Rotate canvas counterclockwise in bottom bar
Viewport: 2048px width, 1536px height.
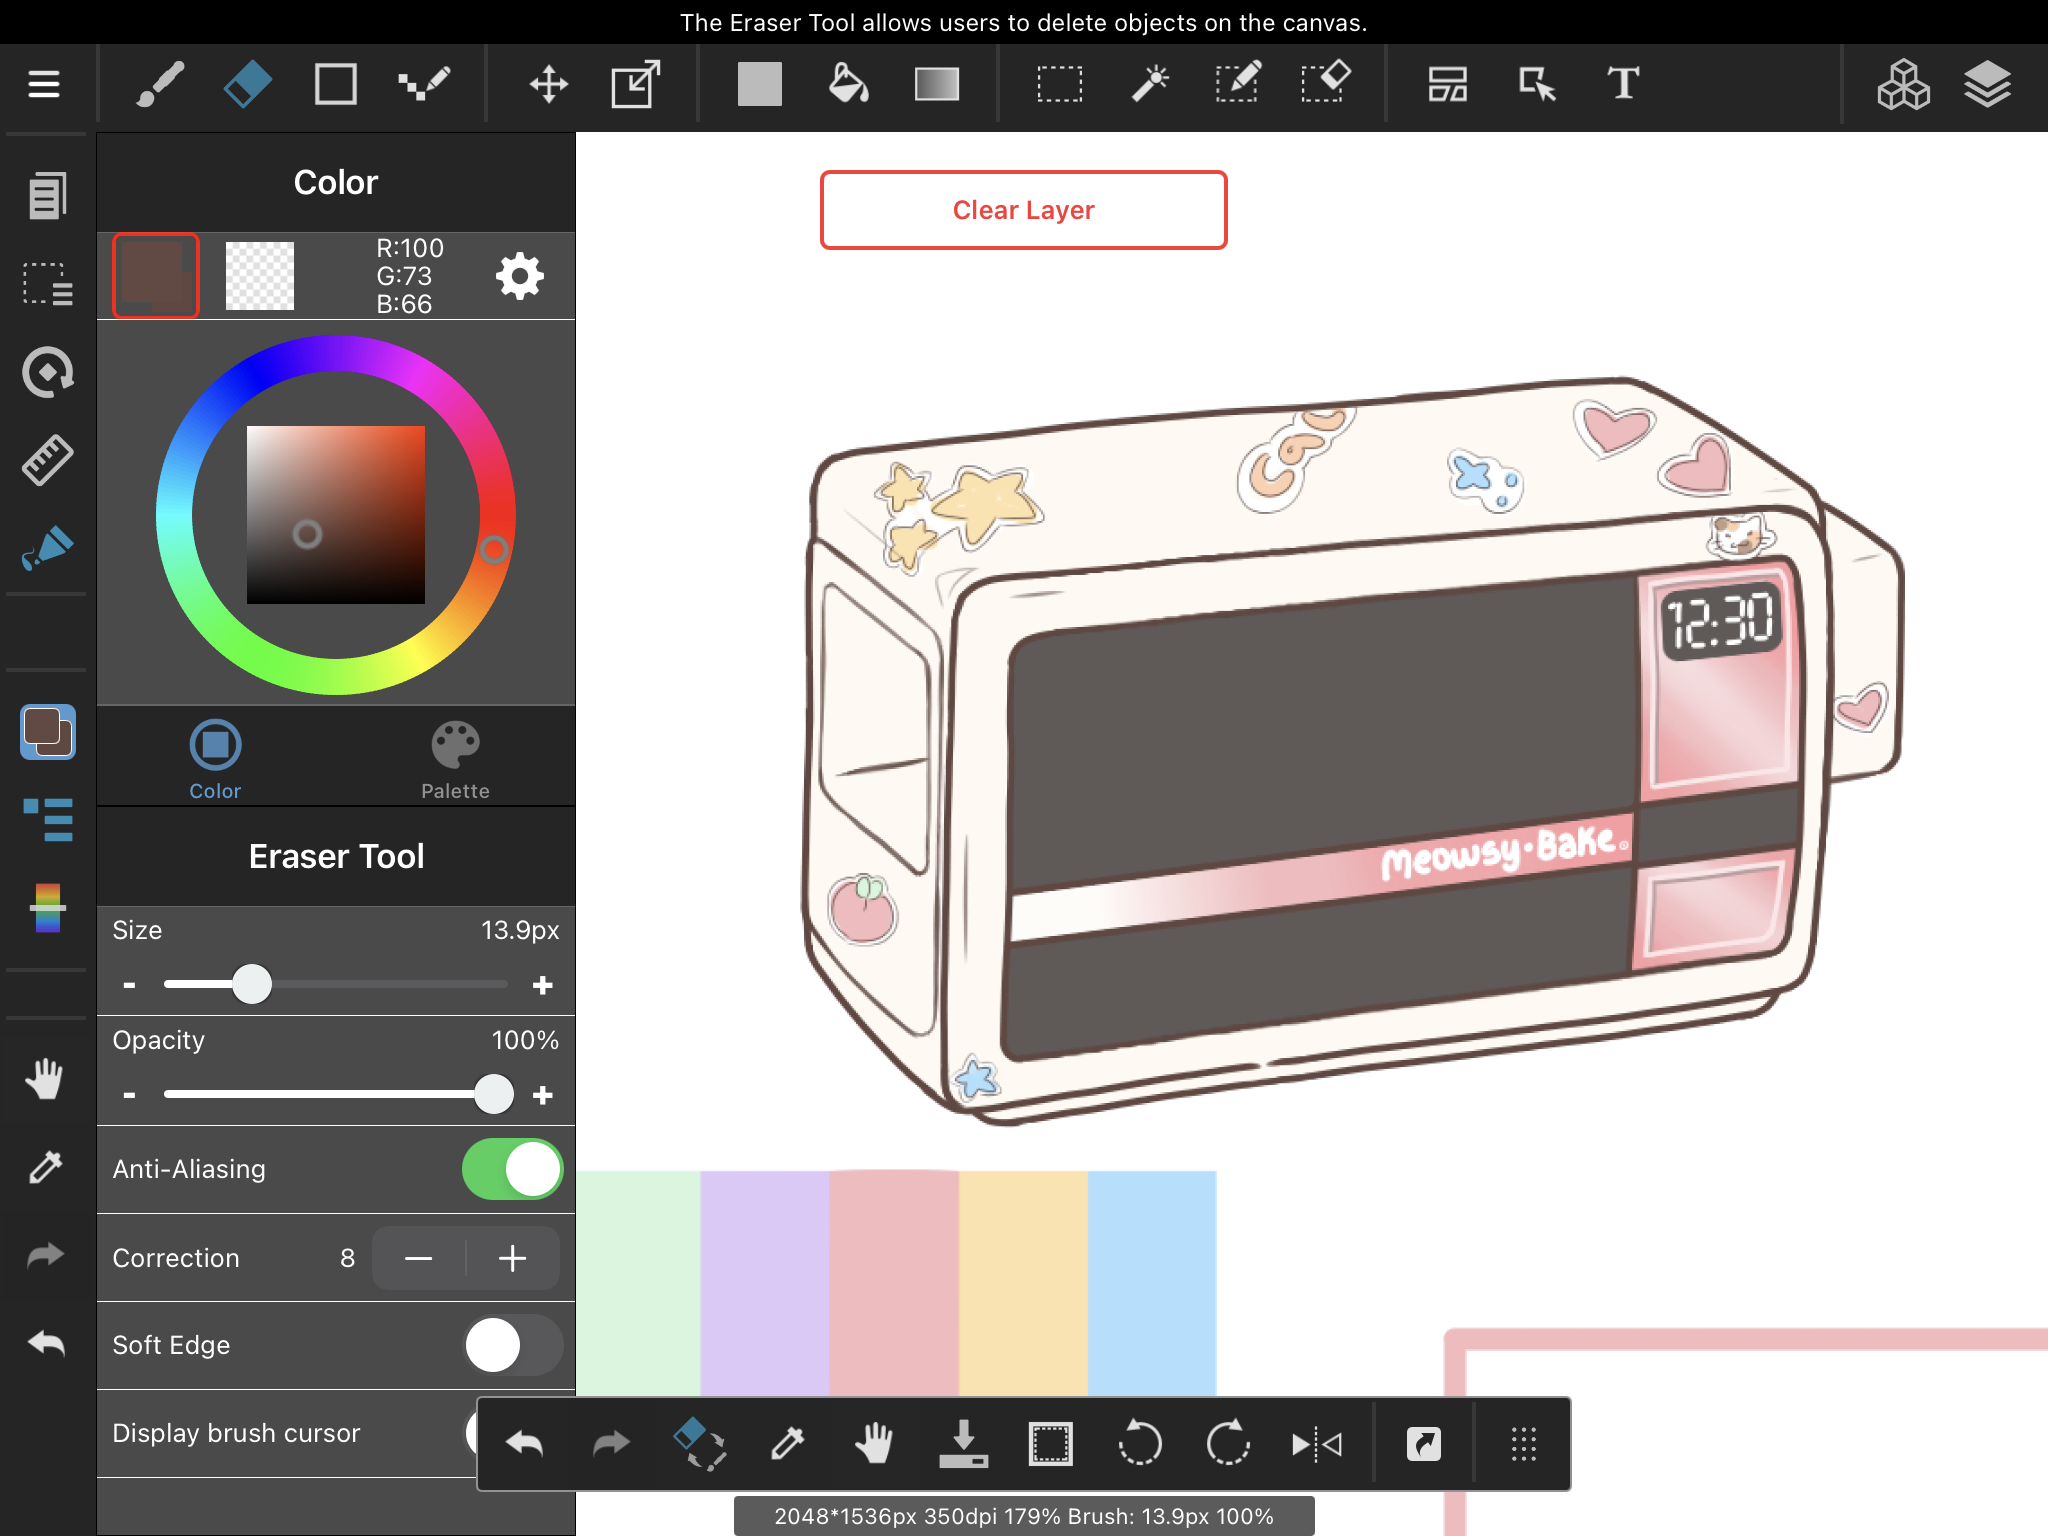pos(1139,1444)
